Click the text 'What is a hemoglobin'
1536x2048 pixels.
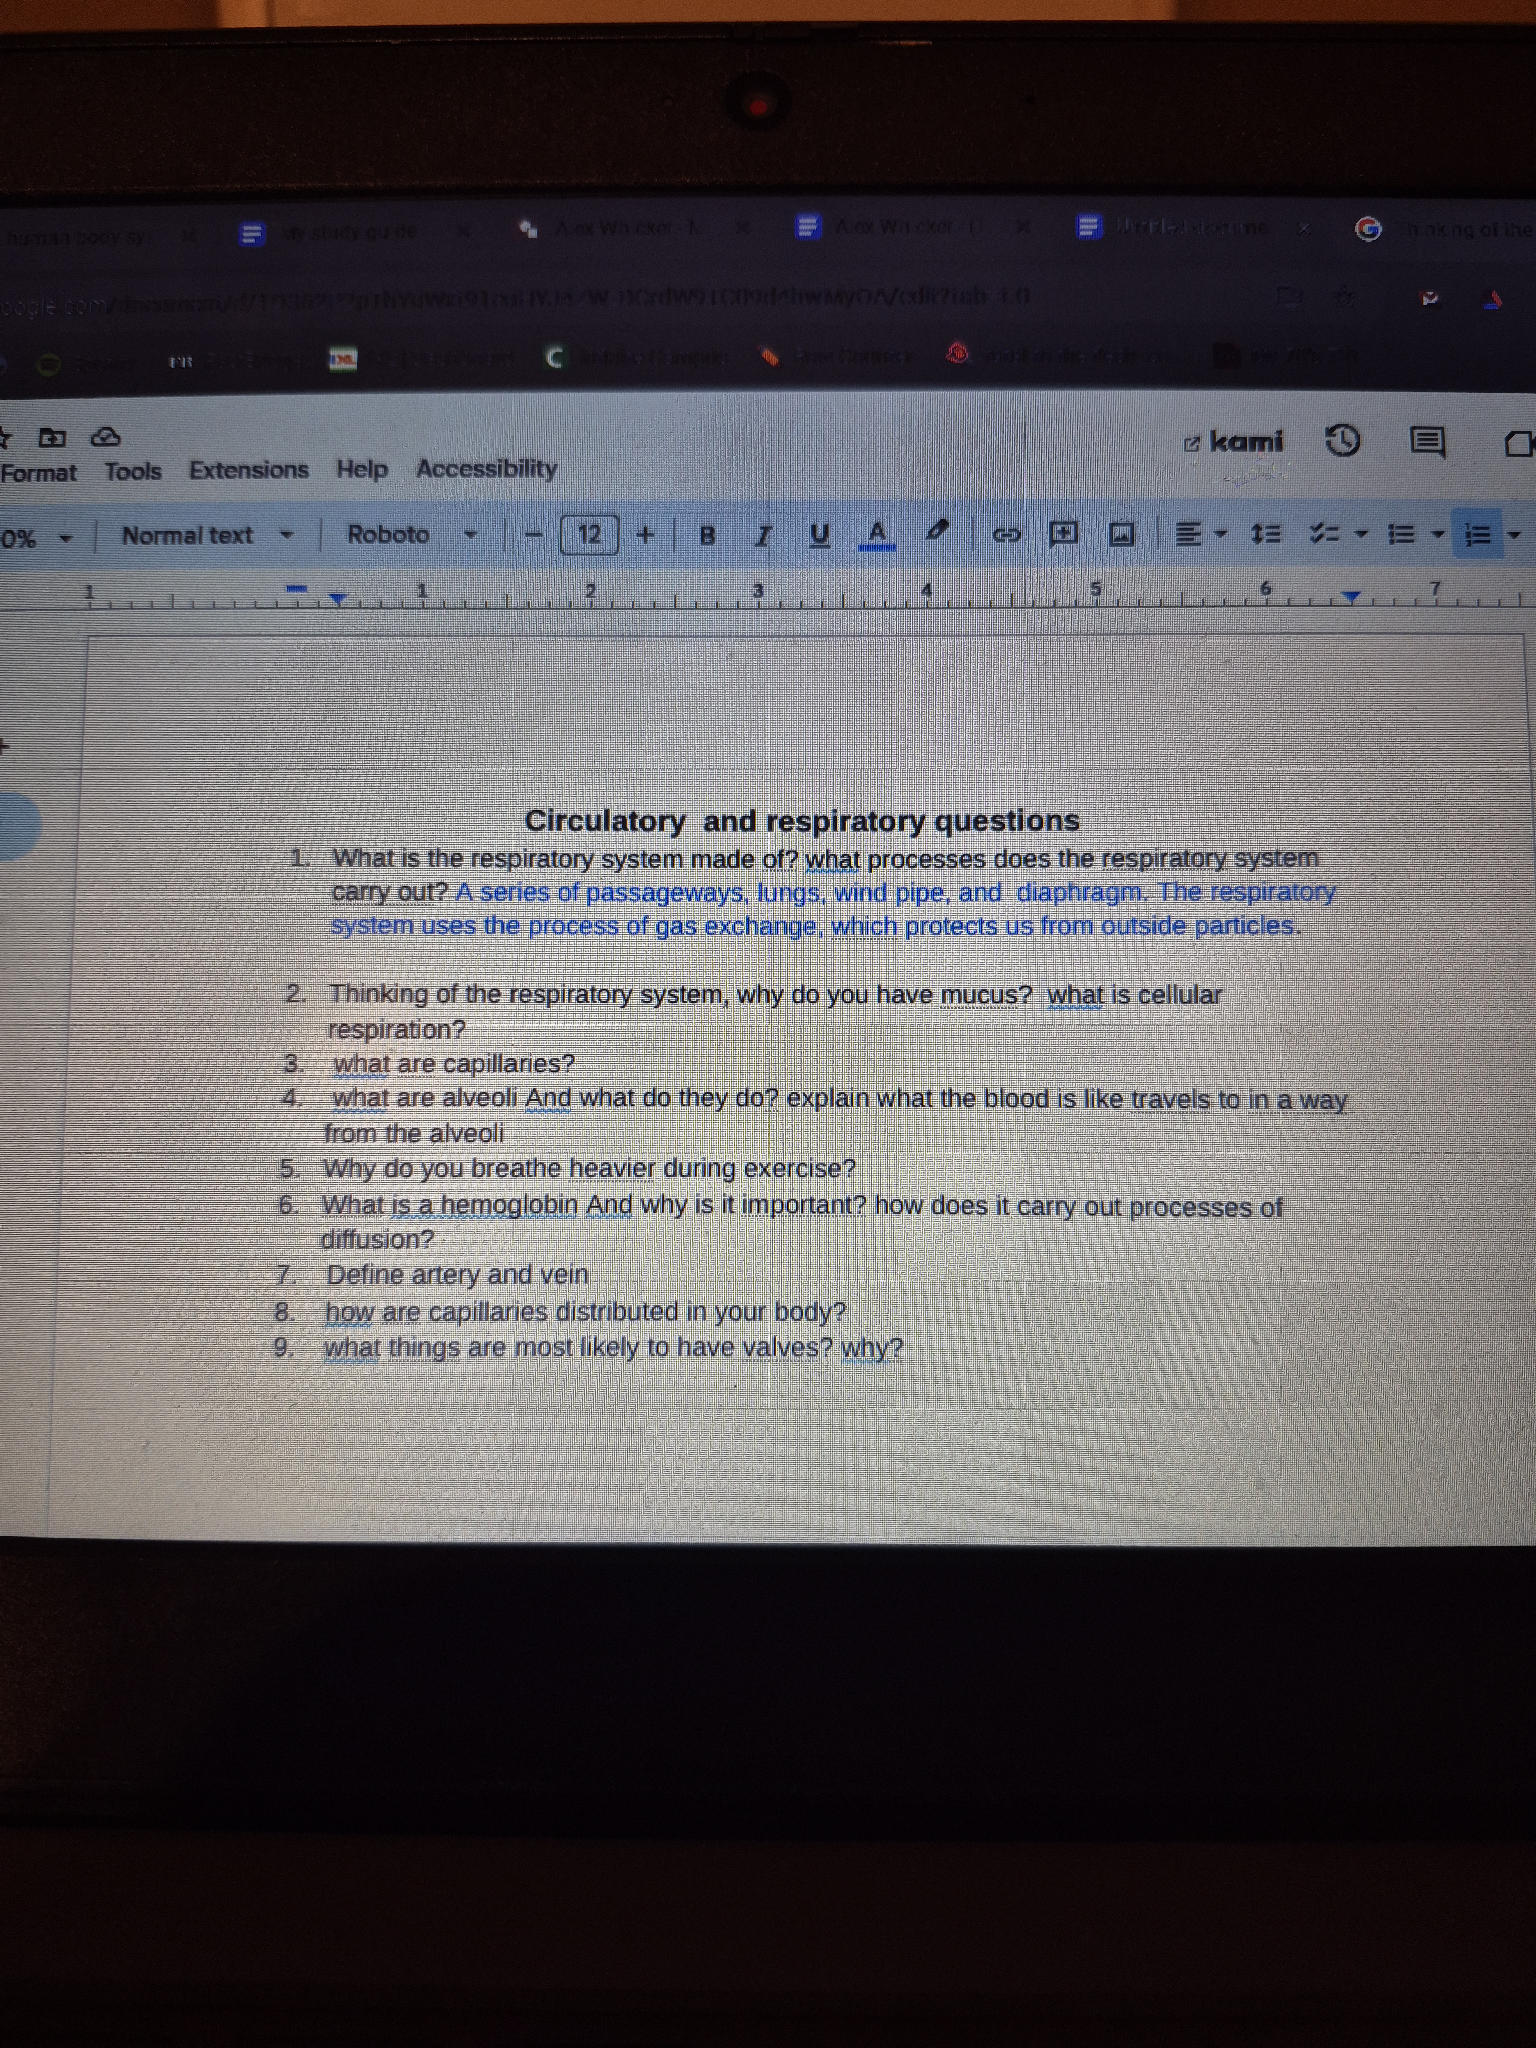450,1205
